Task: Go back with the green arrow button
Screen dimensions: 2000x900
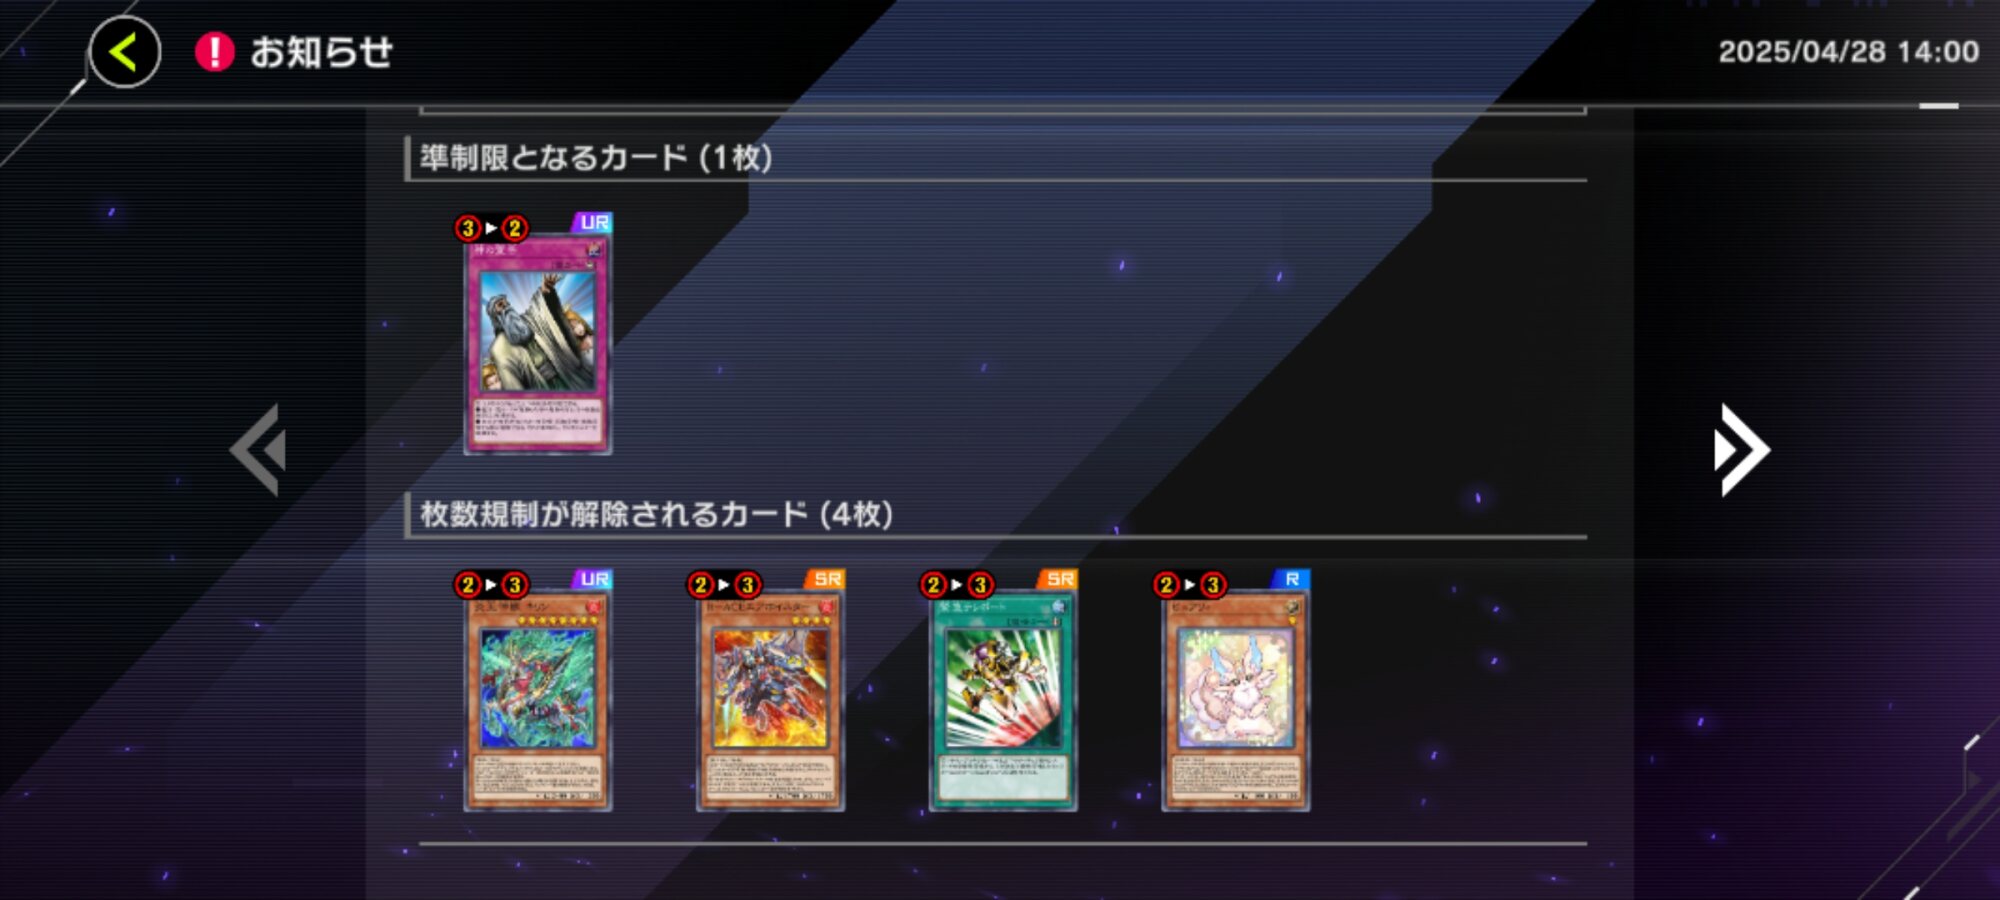Action: click(125, 52)
